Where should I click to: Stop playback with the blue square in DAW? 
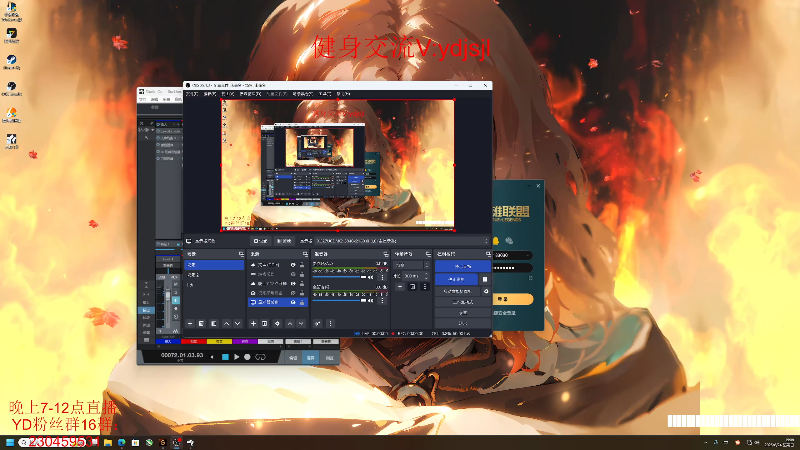pyautogui.click(x=225, y=357)
